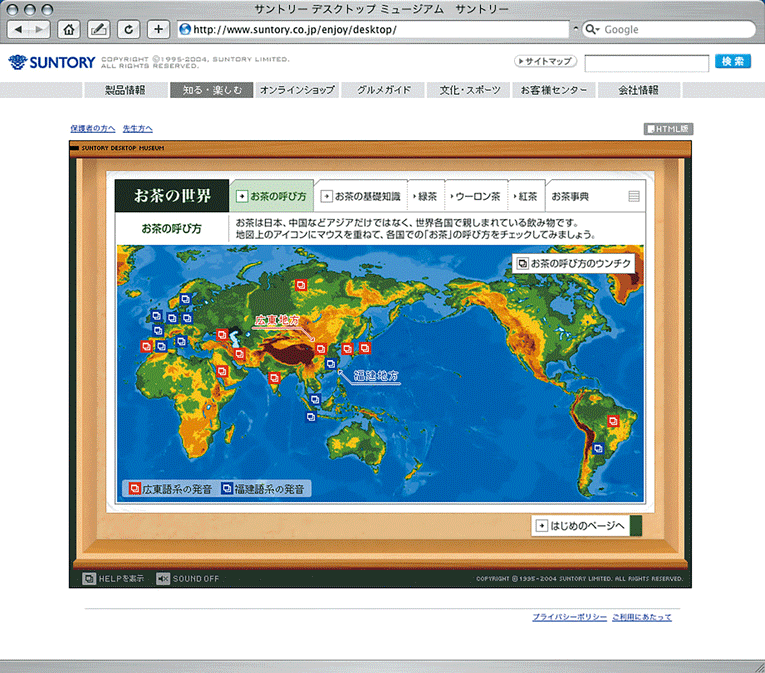Click the site search input field
The width and height of the screenshot is (765, 673).
click(x=645, y=63)
